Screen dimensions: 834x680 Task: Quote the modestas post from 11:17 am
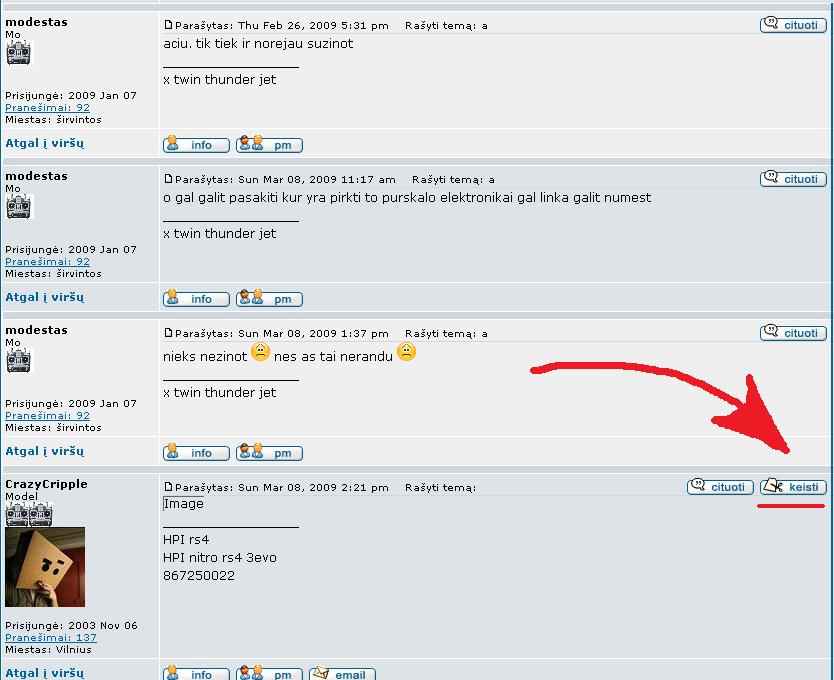point(793,179)
